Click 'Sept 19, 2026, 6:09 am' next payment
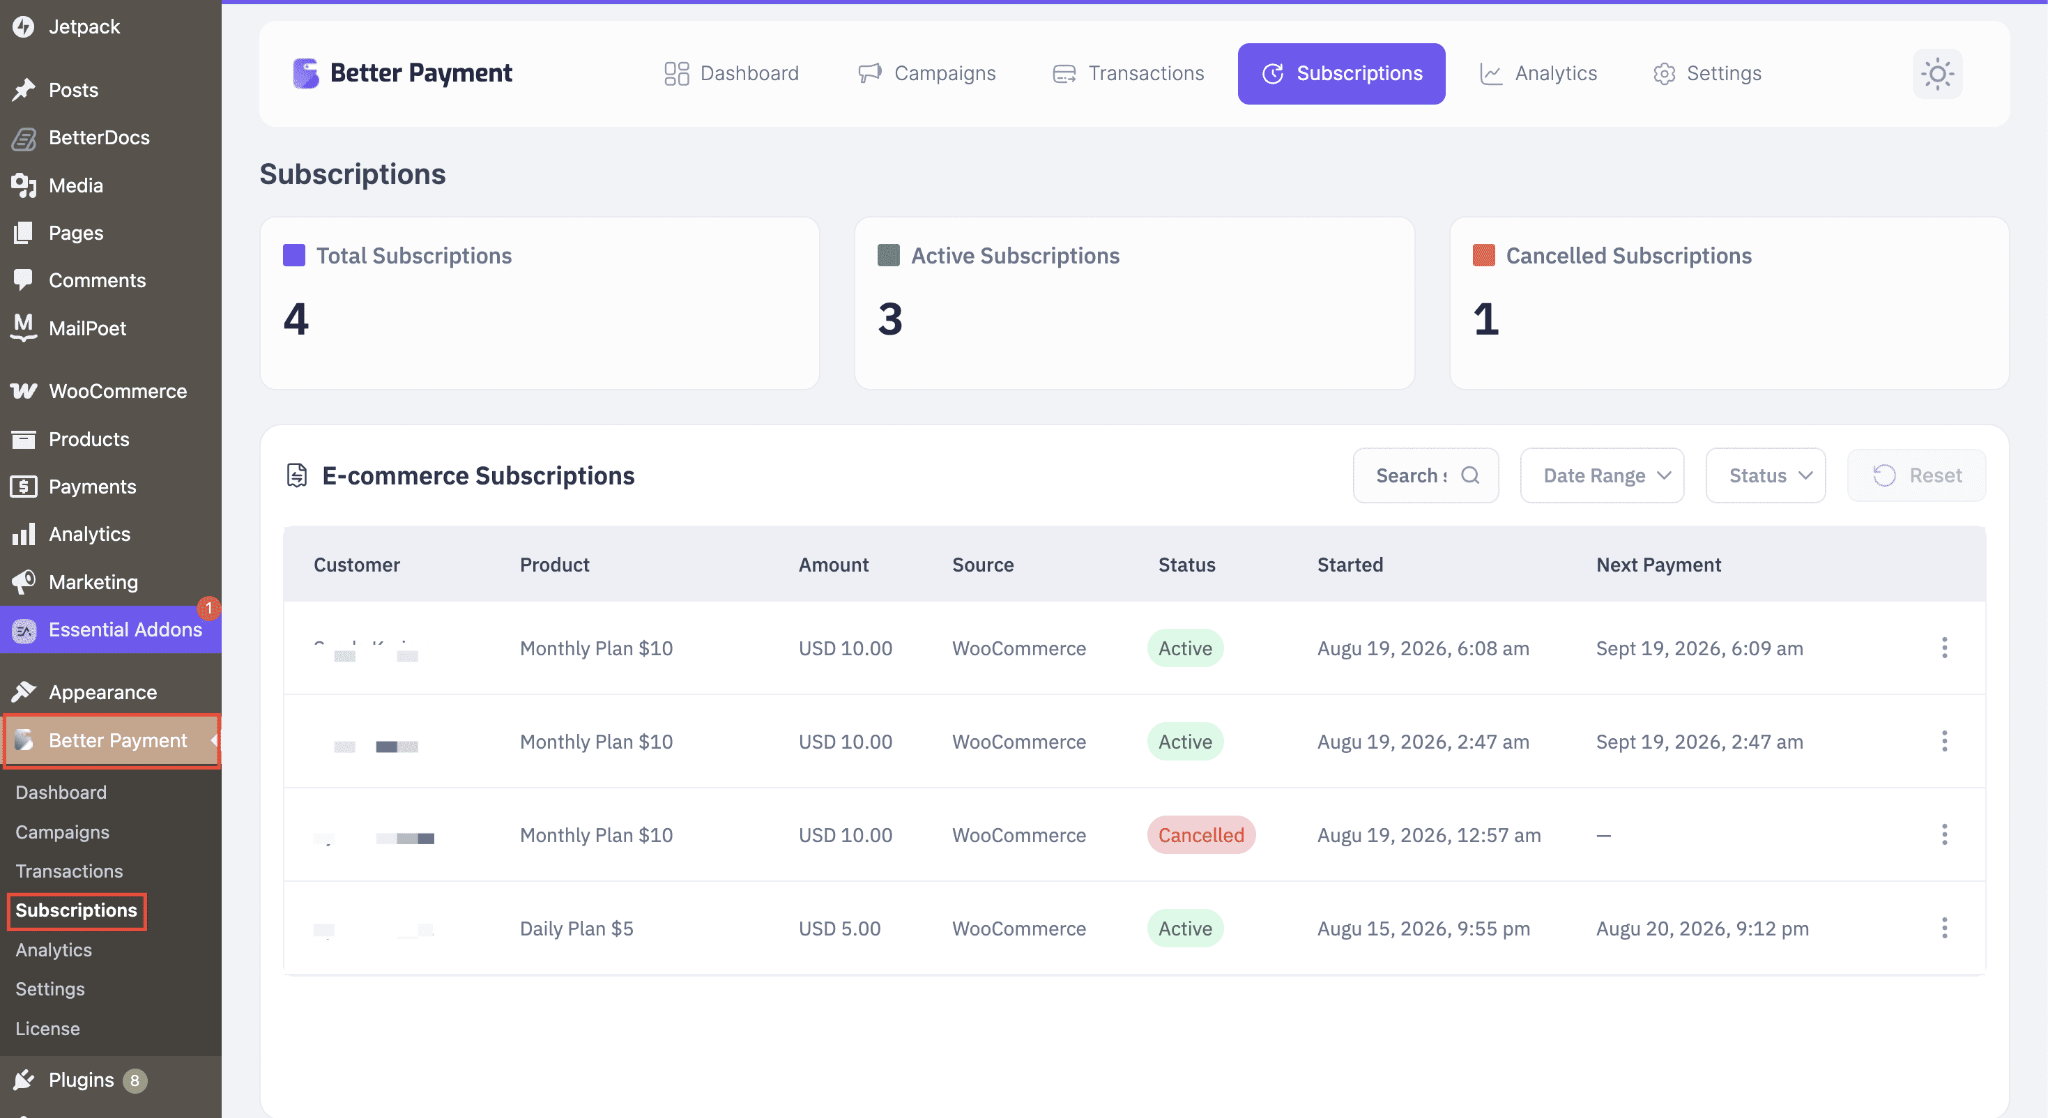 pos(1700,648)
